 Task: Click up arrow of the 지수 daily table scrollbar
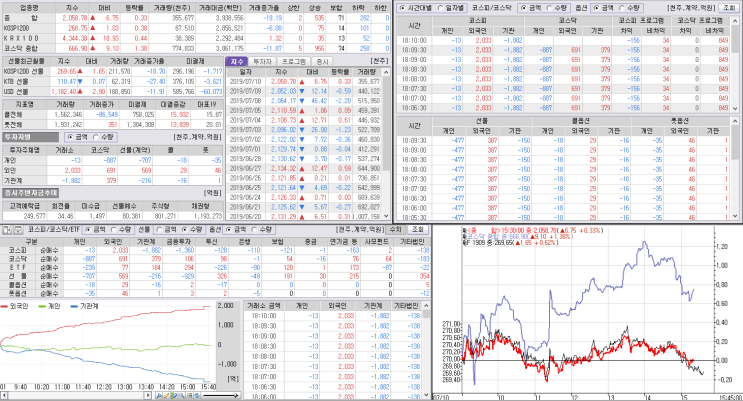[387, 72]
